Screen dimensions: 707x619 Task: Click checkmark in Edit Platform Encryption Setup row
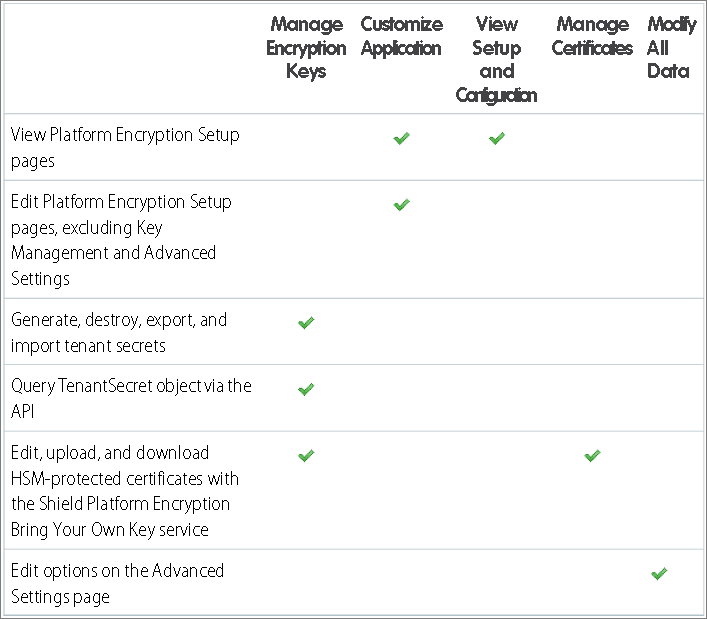(x=401, y=205)
